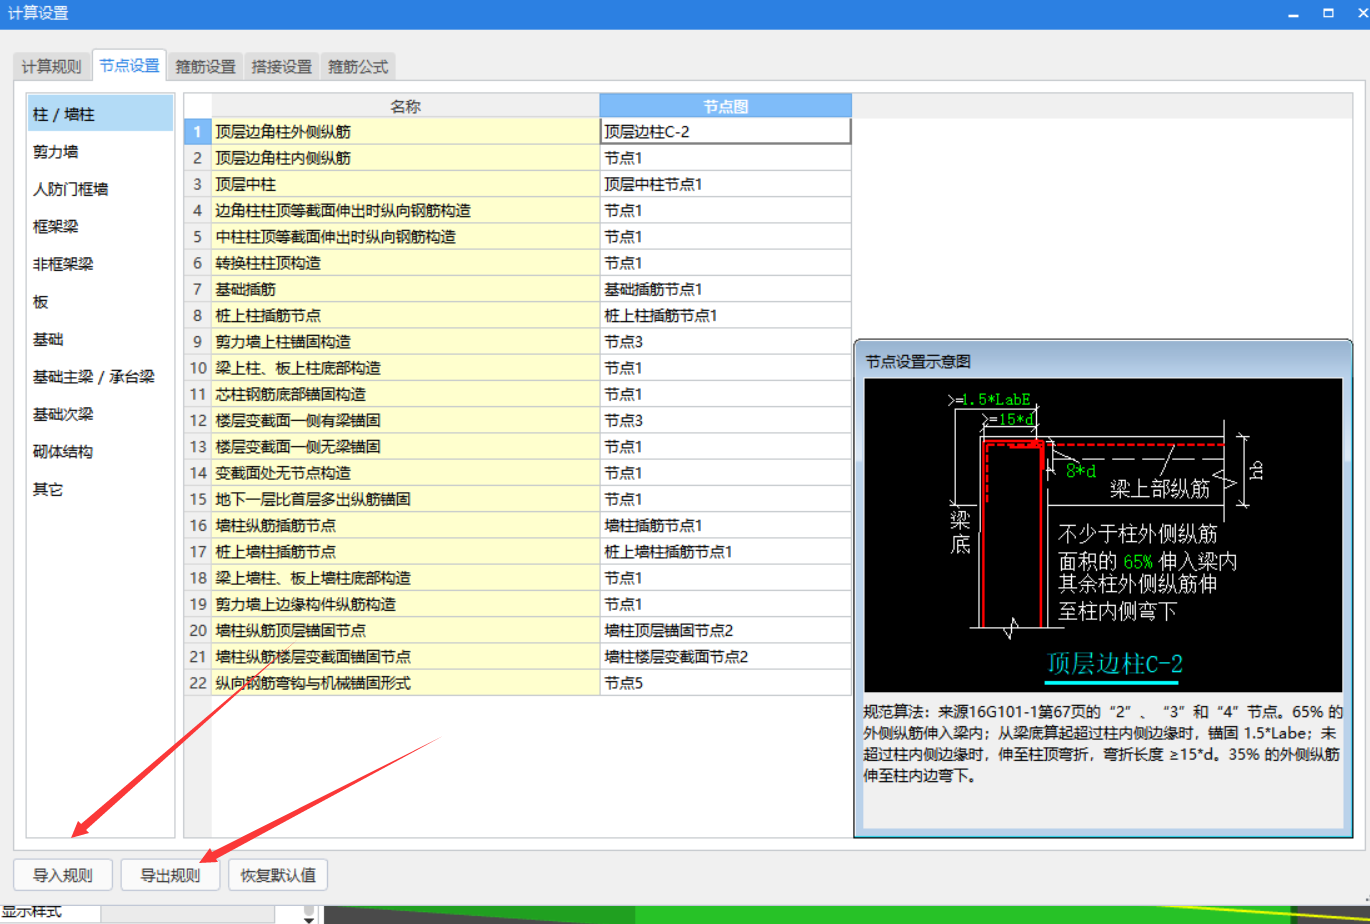Select row 17 name 桩上墙柱插筋节点
The width and height of the screenshot is (1370, 924).
click(405, 551)
